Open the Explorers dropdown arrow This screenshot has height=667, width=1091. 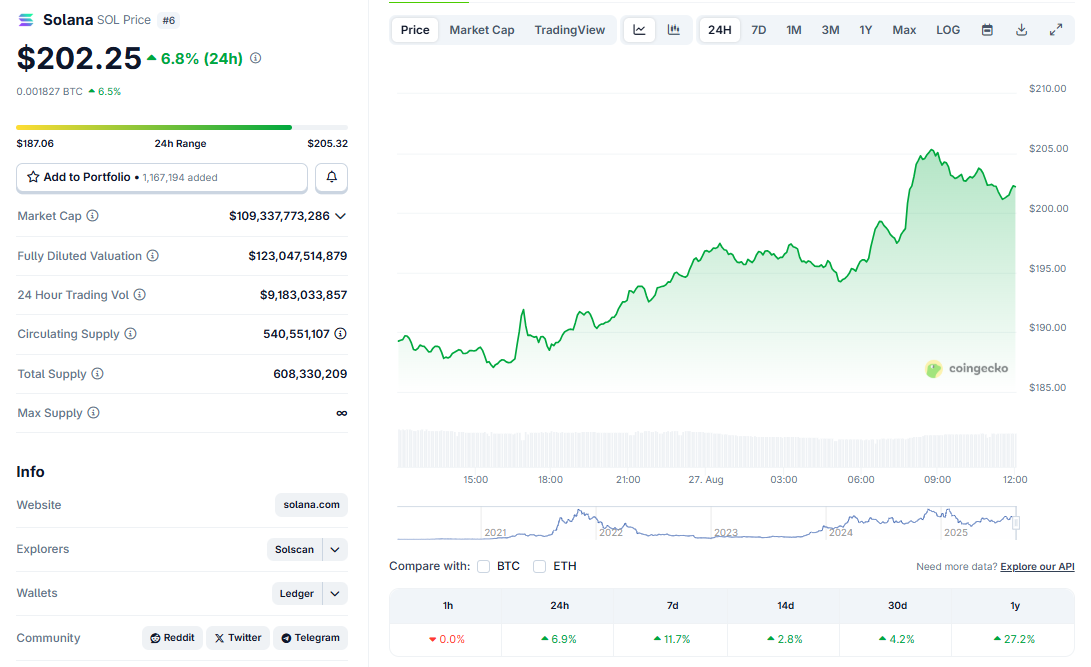[x=335, y=549]
